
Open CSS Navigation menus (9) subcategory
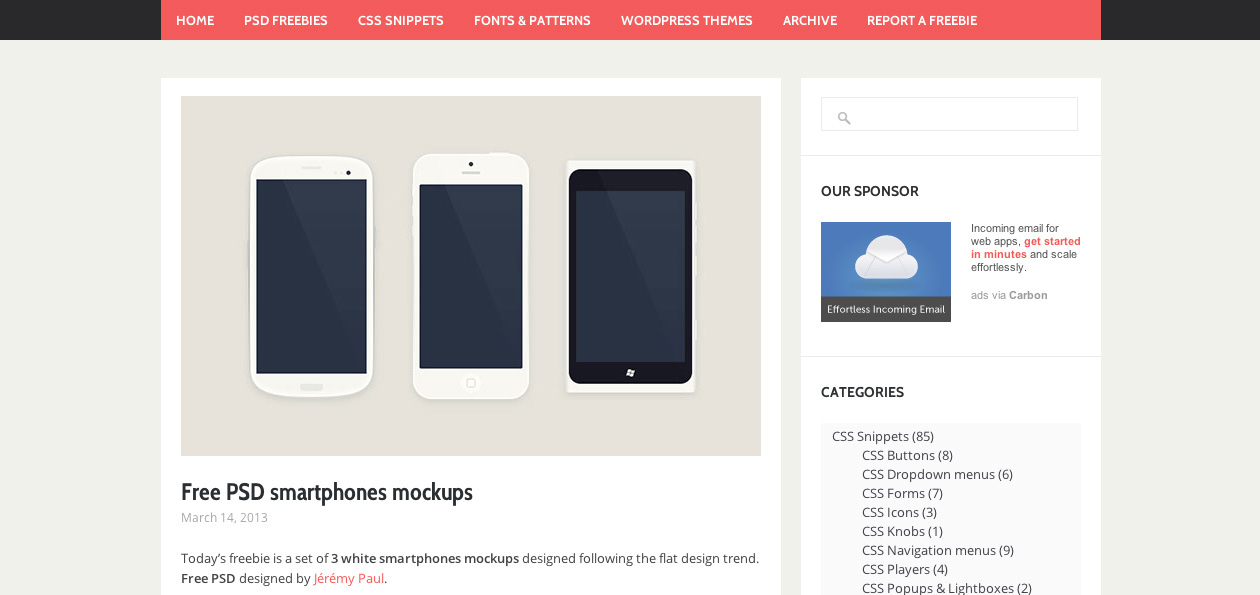pyautogui.click(x=938, y=550)
